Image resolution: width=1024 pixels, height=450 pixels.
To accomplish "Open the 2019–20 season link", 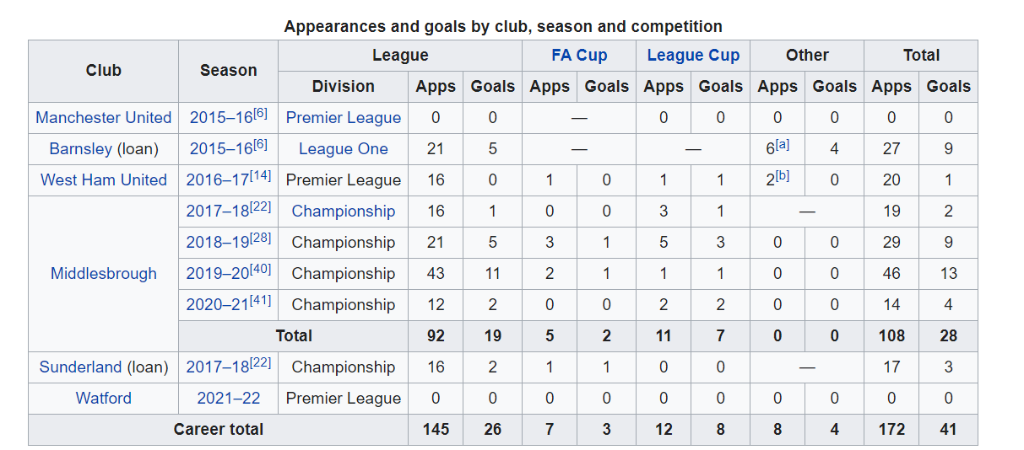I will [x=217, y=274].
